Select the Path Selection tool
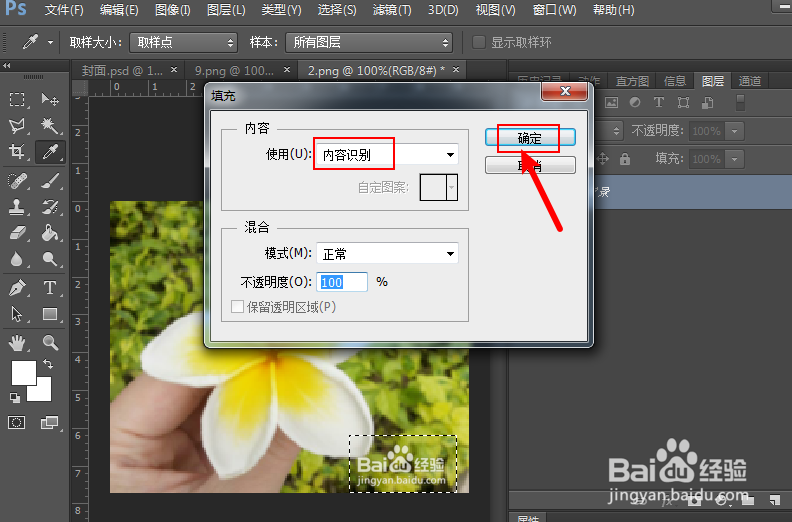Viewport: 792px width, 522px height. click(17, 314)
